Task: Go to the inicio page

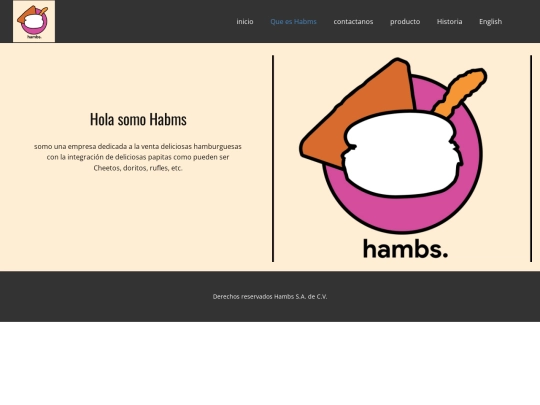Action: click(x=245, y=21)
